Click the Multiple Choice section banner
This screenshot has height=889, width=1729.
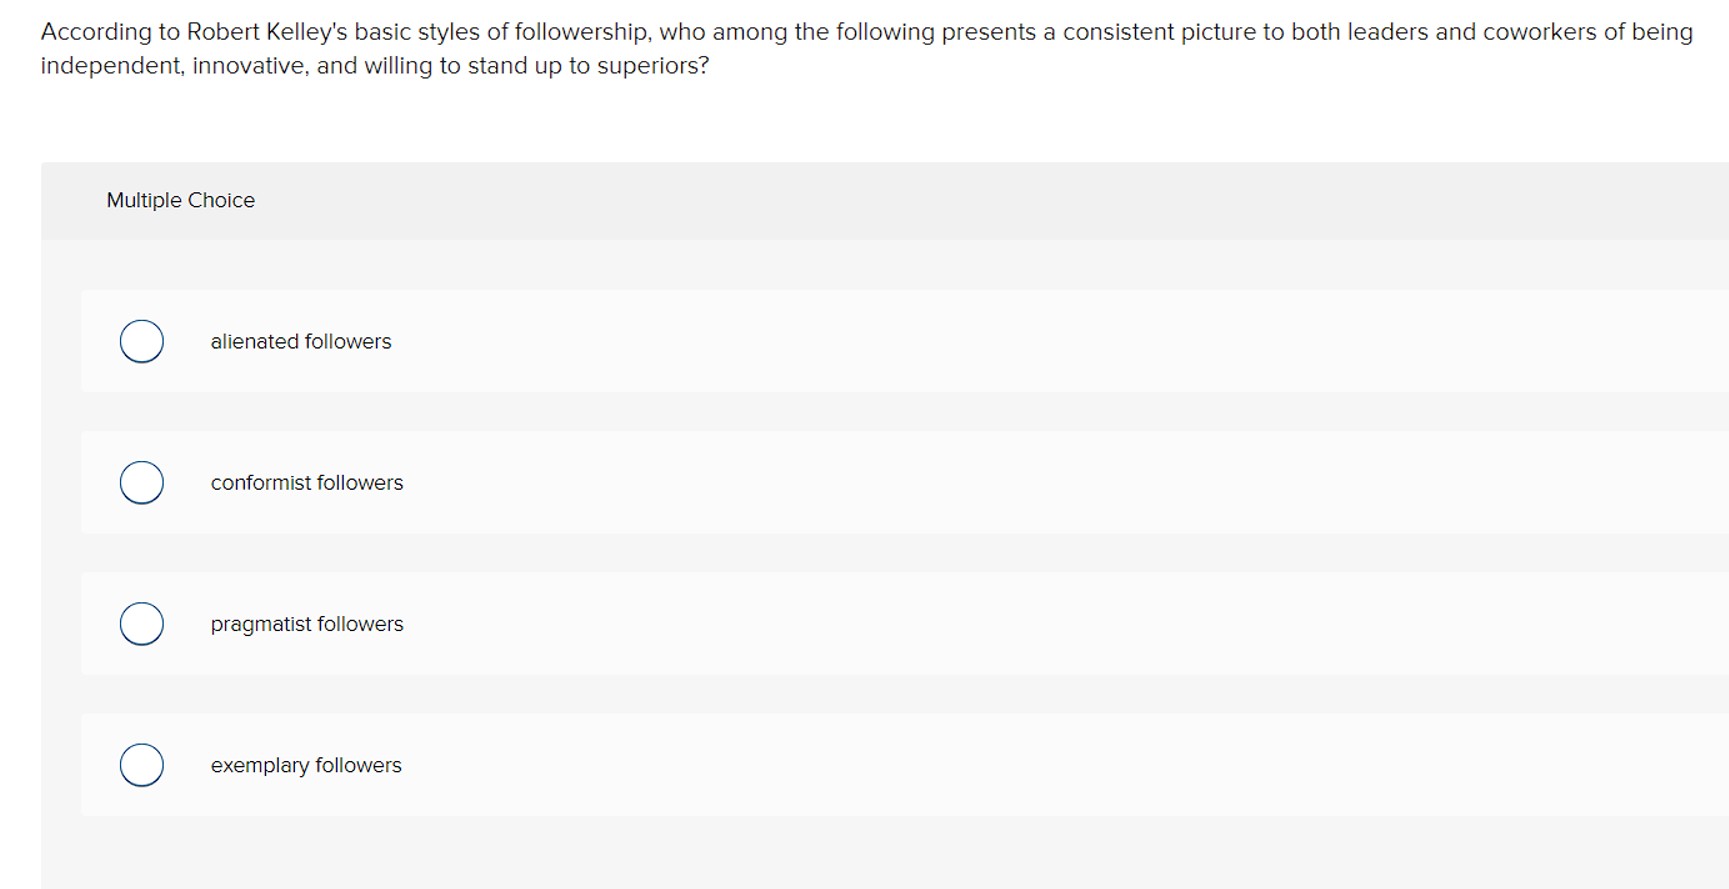tap(860, 200)
